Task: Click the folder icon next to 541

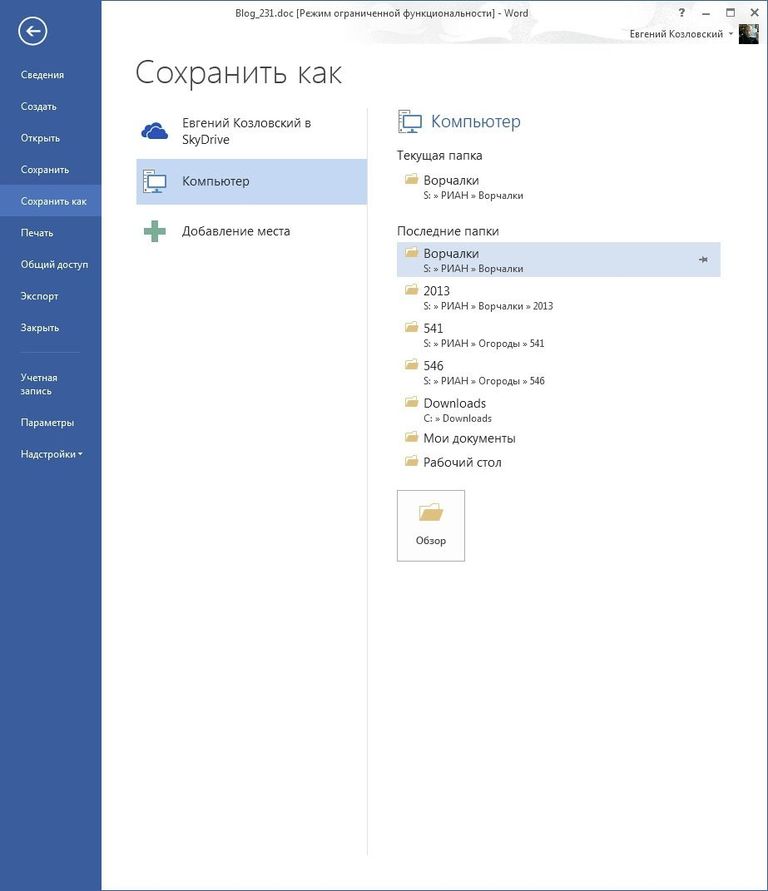Action: tap(412, 327)
